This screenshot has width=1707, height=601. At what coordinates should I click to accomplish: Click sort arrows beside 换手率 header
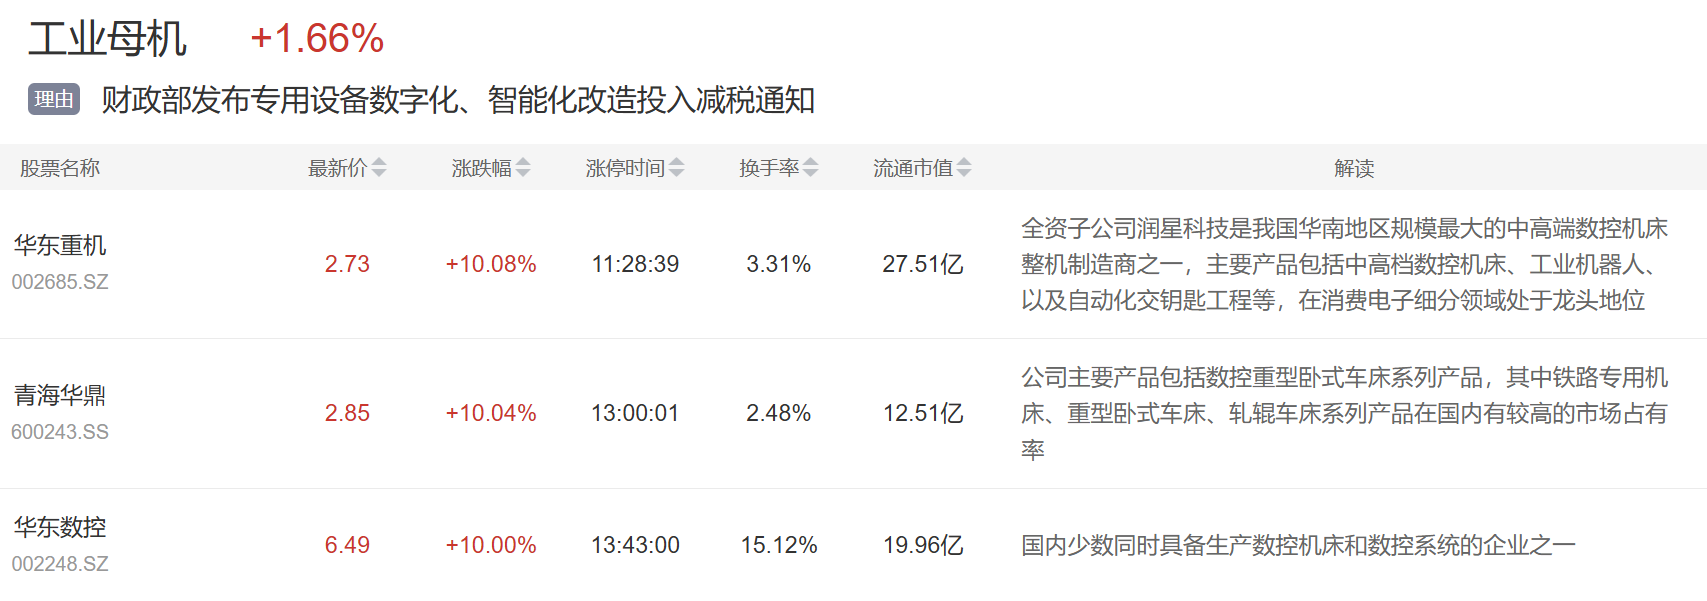tap(811, 168)
